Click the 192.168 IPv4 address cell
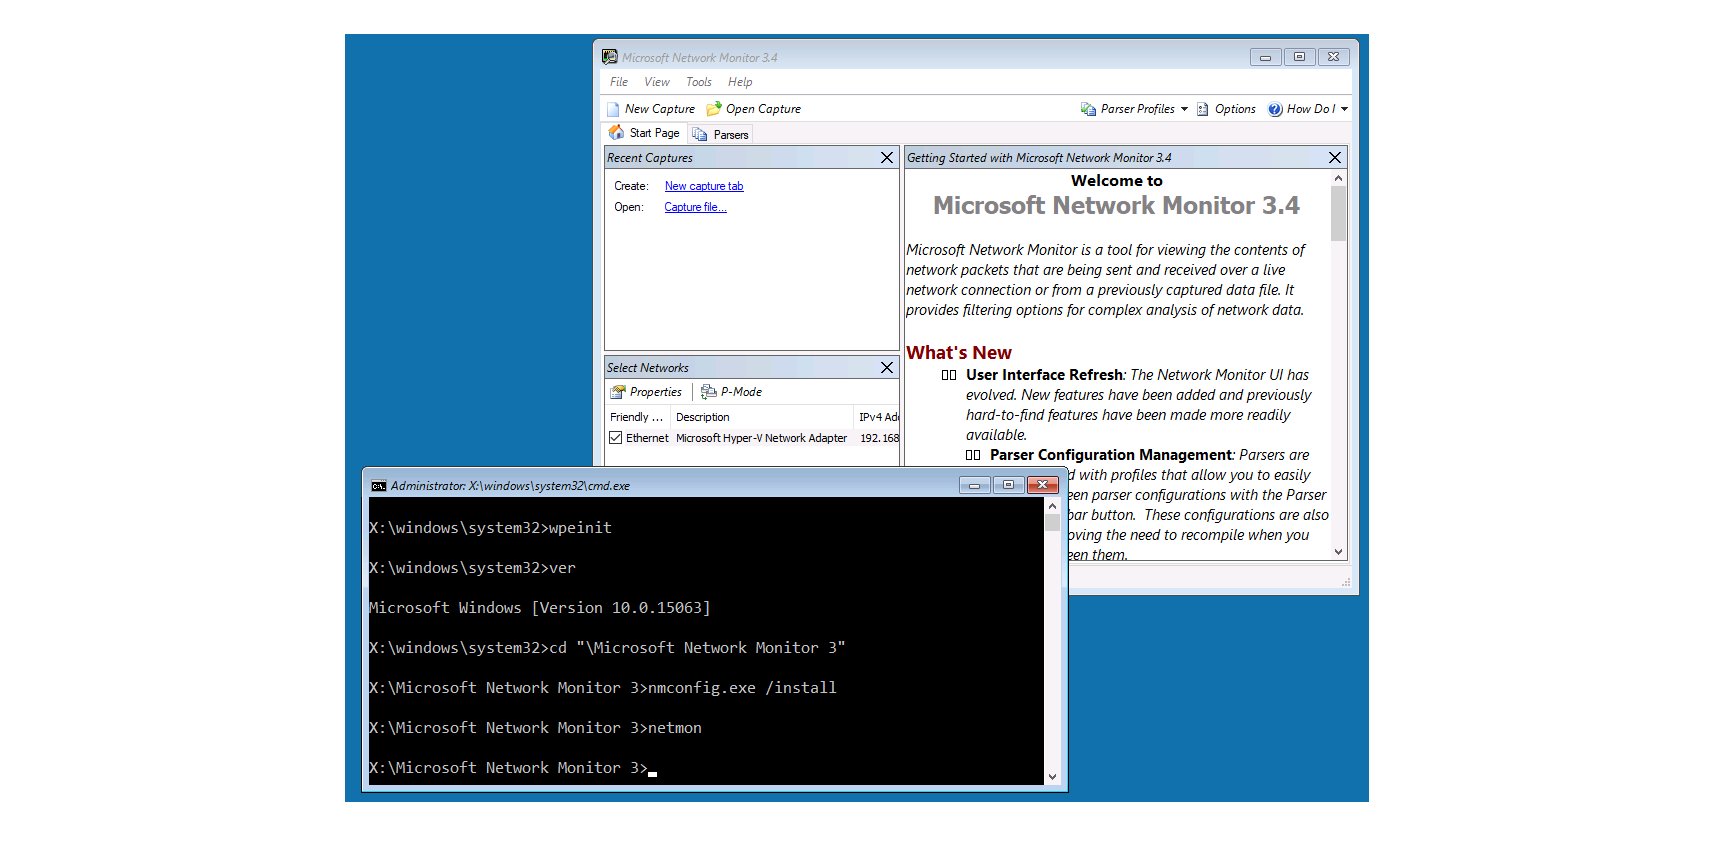This screenshot has height=850, width=1720. [880, 438]
